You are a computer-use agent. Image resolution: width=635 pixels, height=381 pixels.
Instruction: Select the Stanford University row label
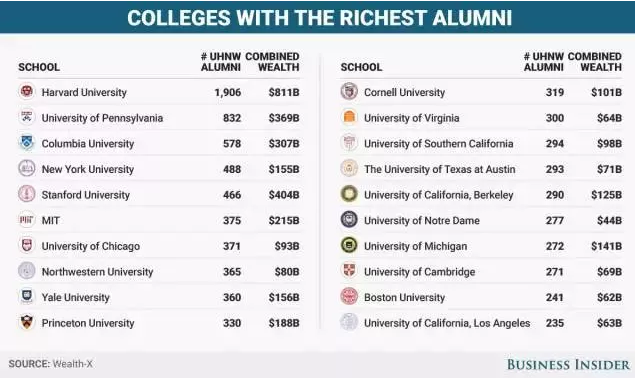pos(86,195)
